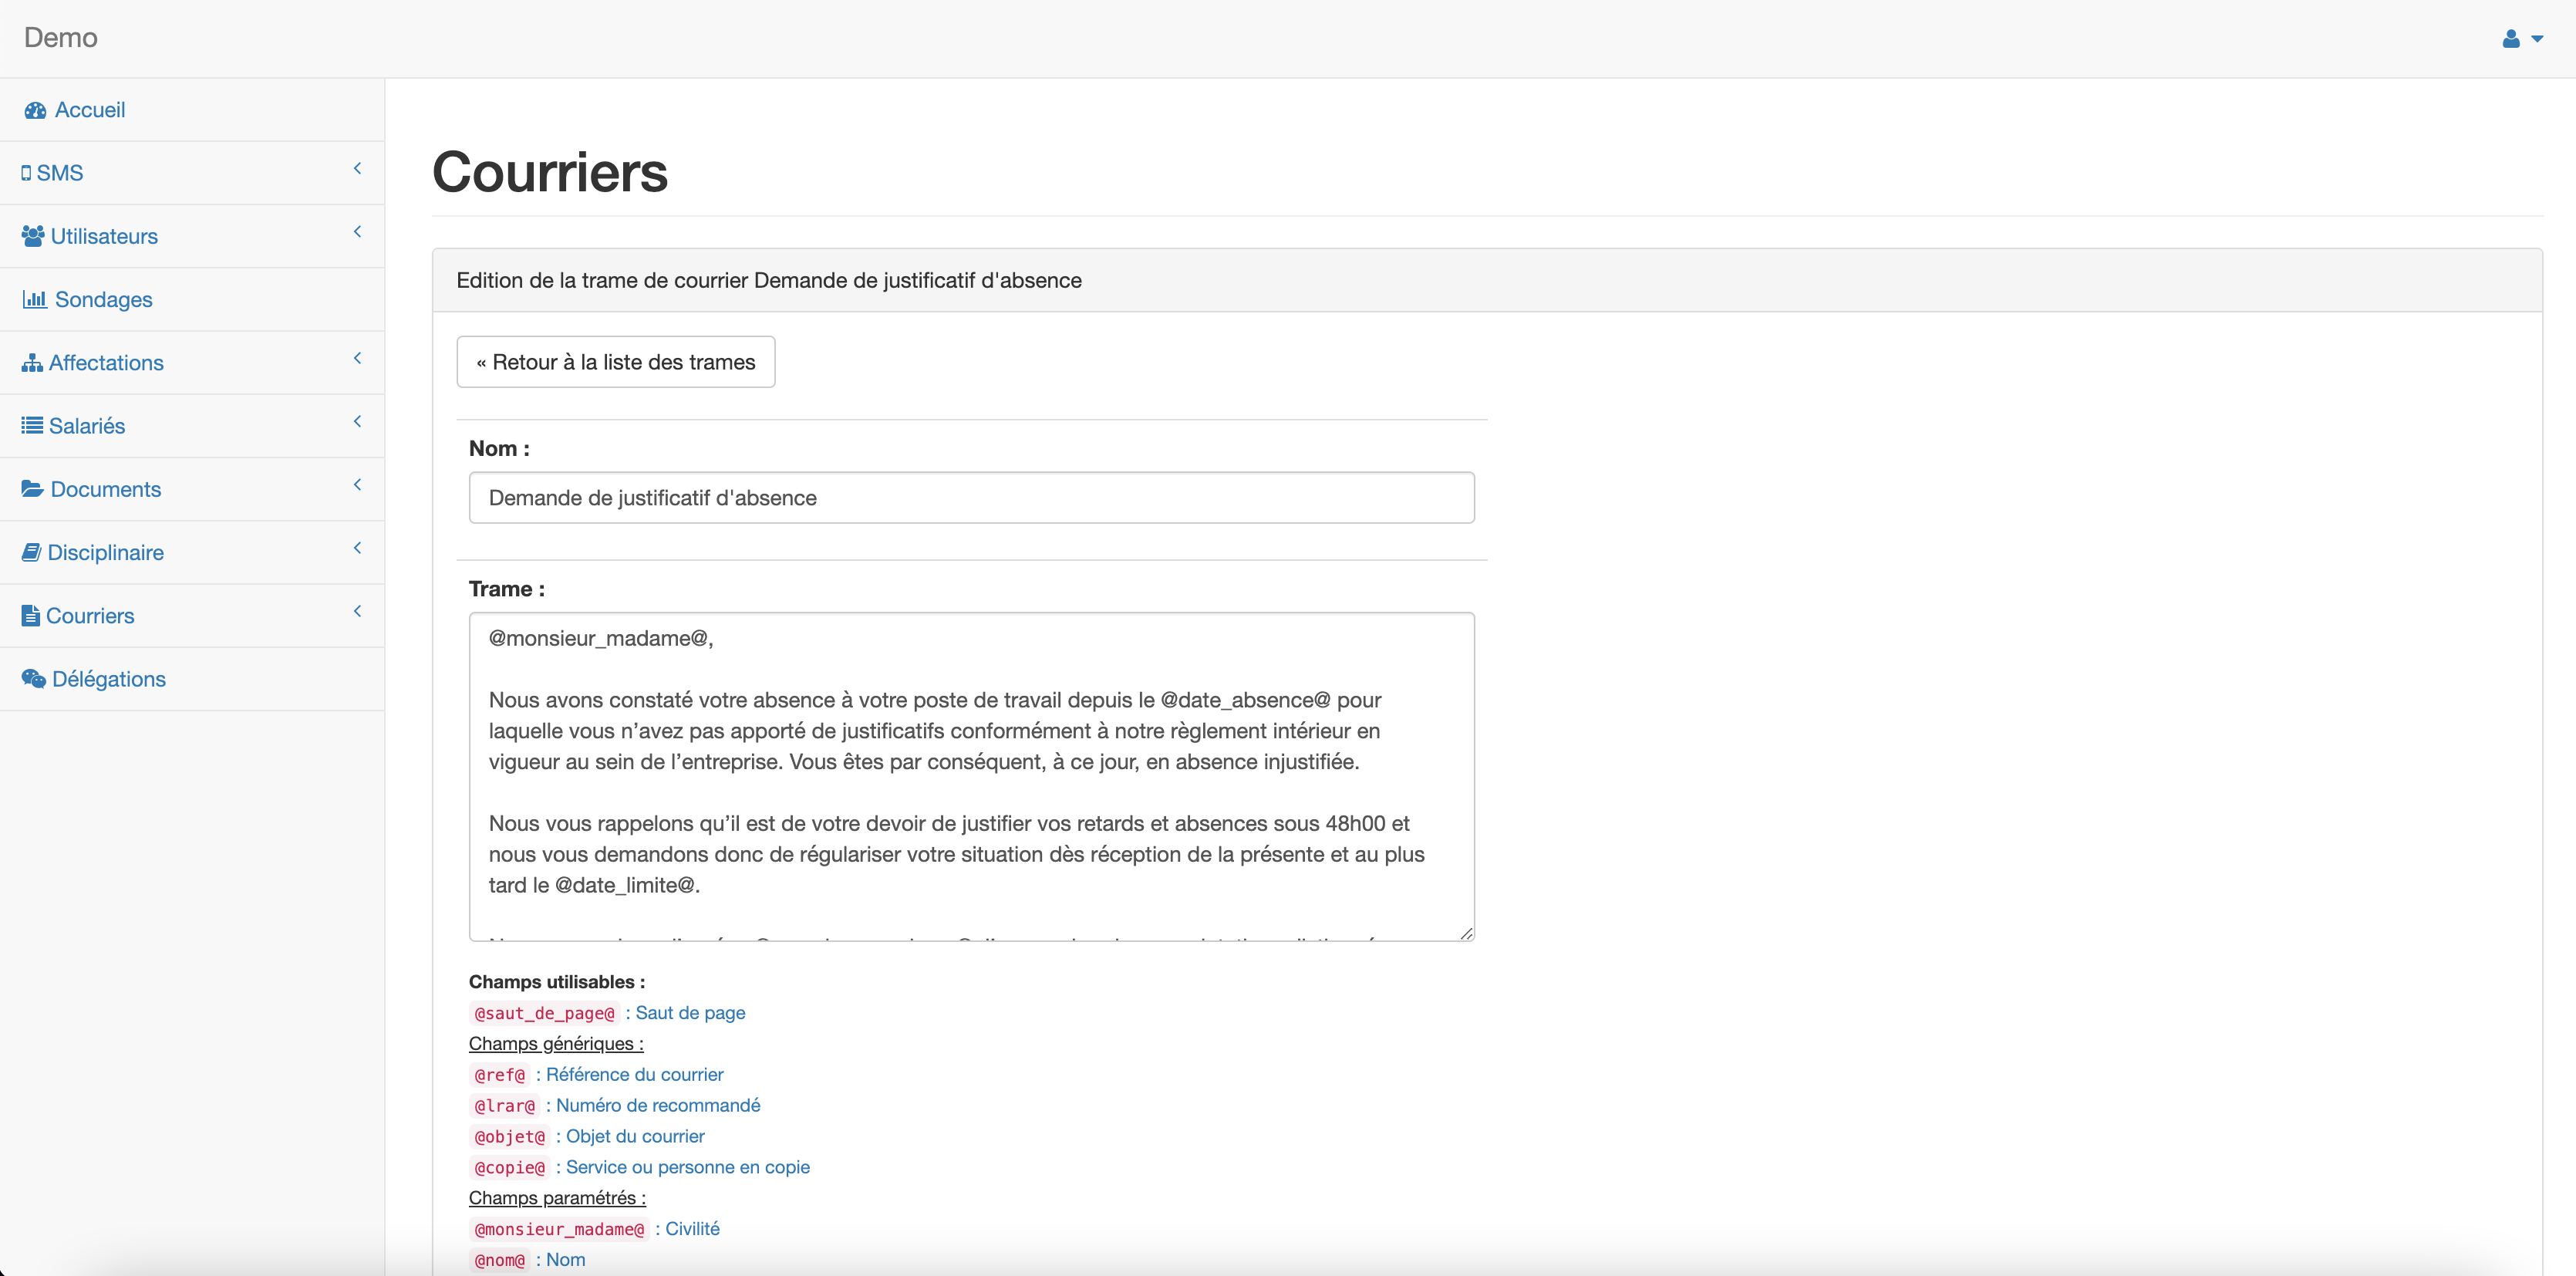The height and width of the screenshot is (1276, 2576).
Task: Click the Accueil dashboard icon
Action: (36, 110)
